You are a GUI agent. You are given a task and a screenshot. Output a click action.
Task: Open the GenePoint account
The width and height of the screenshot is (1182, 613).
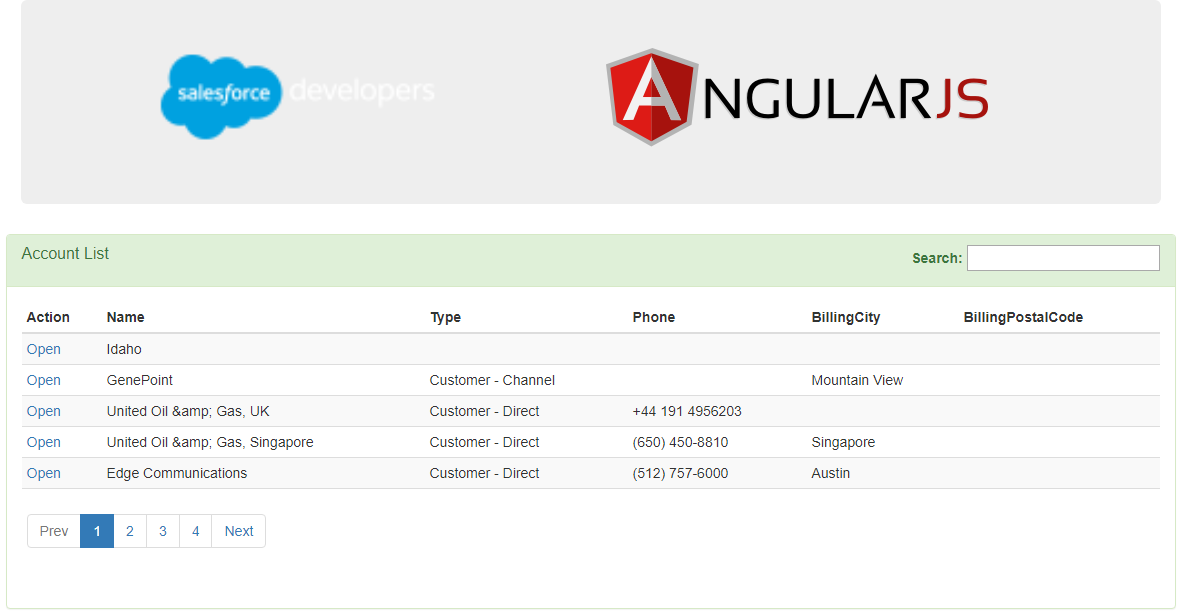tap(44, 380)
